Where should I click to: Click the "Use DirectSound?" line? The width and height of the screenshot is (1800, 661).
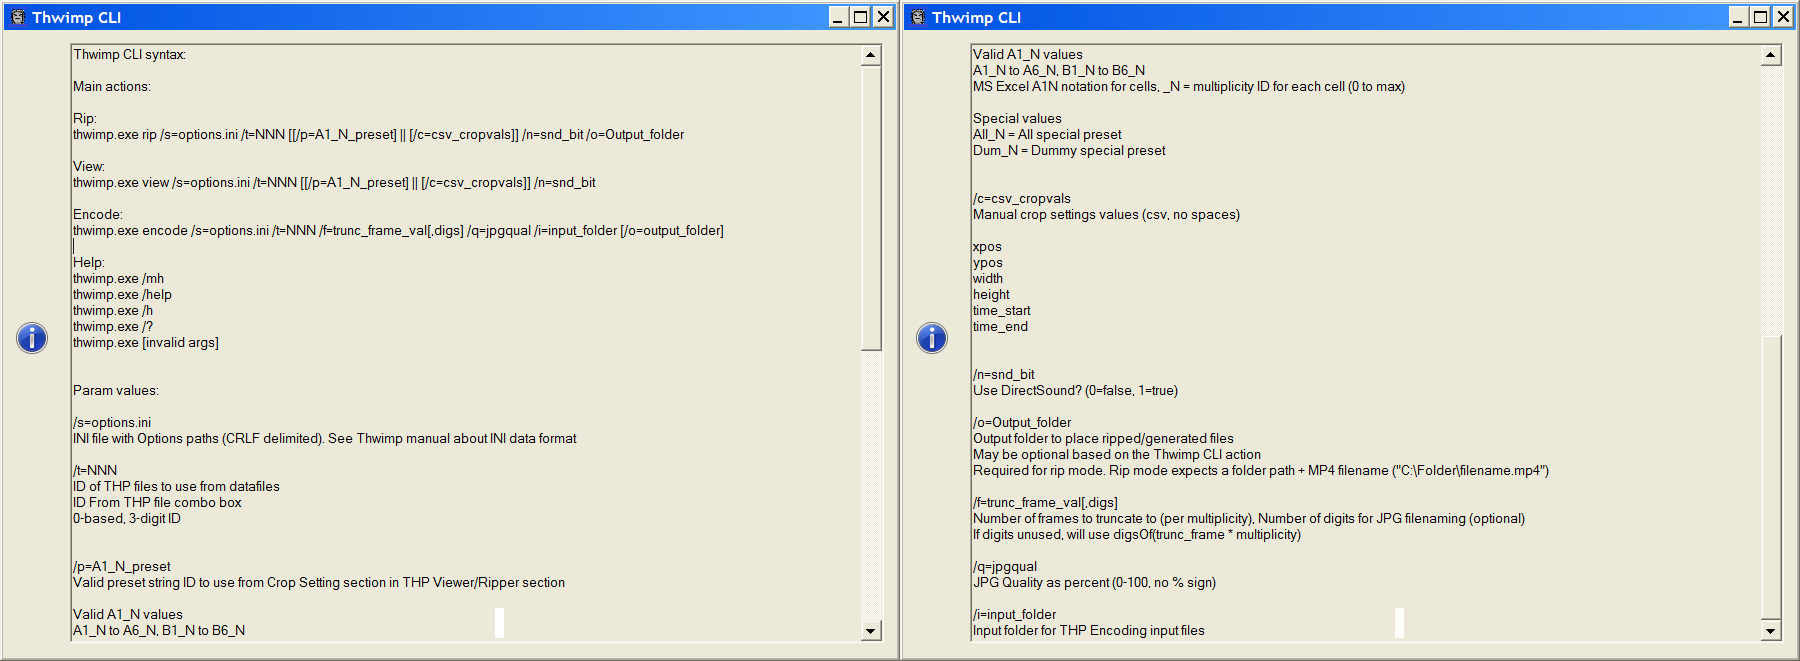pos(1075,391)
